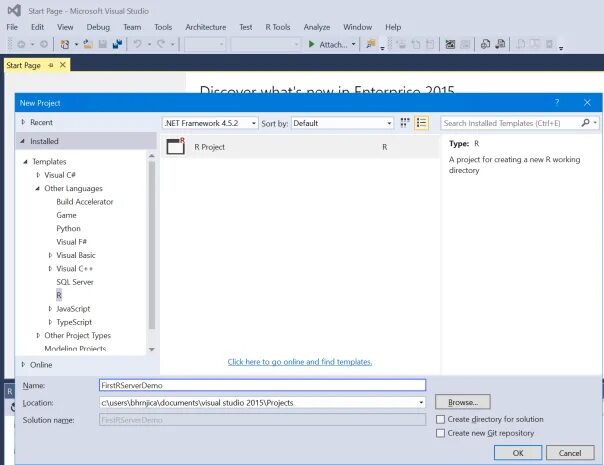Expand the Online section

pos(23,364)
